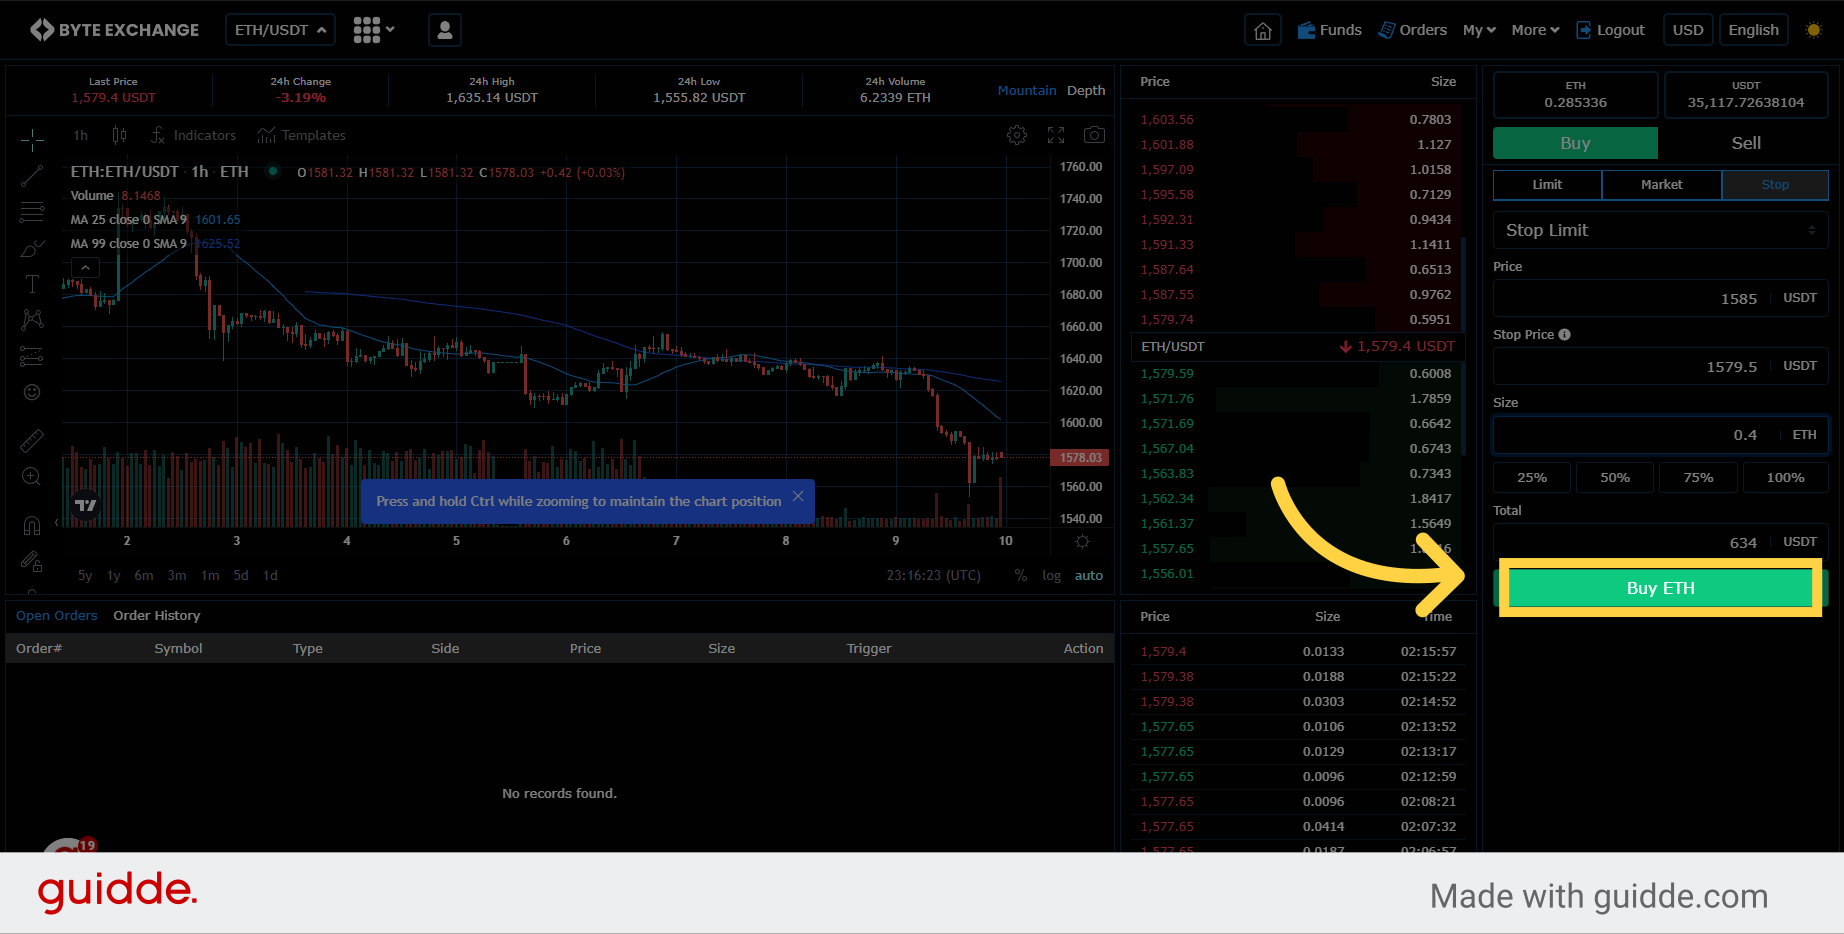Click the Byte Exchange logo
This screenshot has height=934, width=1844.
(114, 30)
